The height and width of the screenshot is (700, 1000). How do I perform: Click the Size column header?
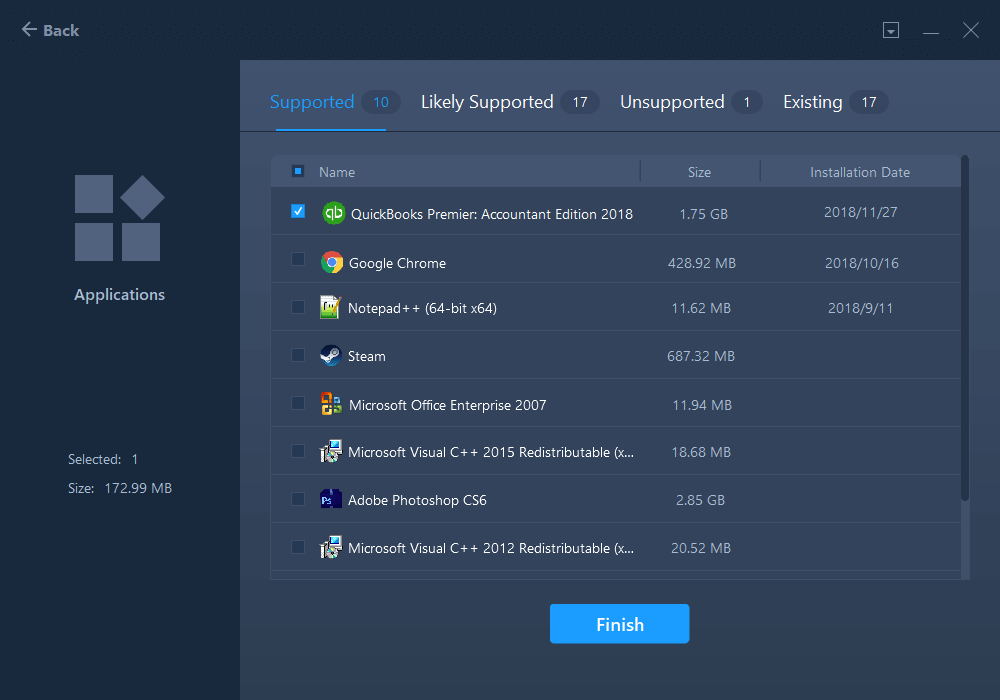coord(699,172)
